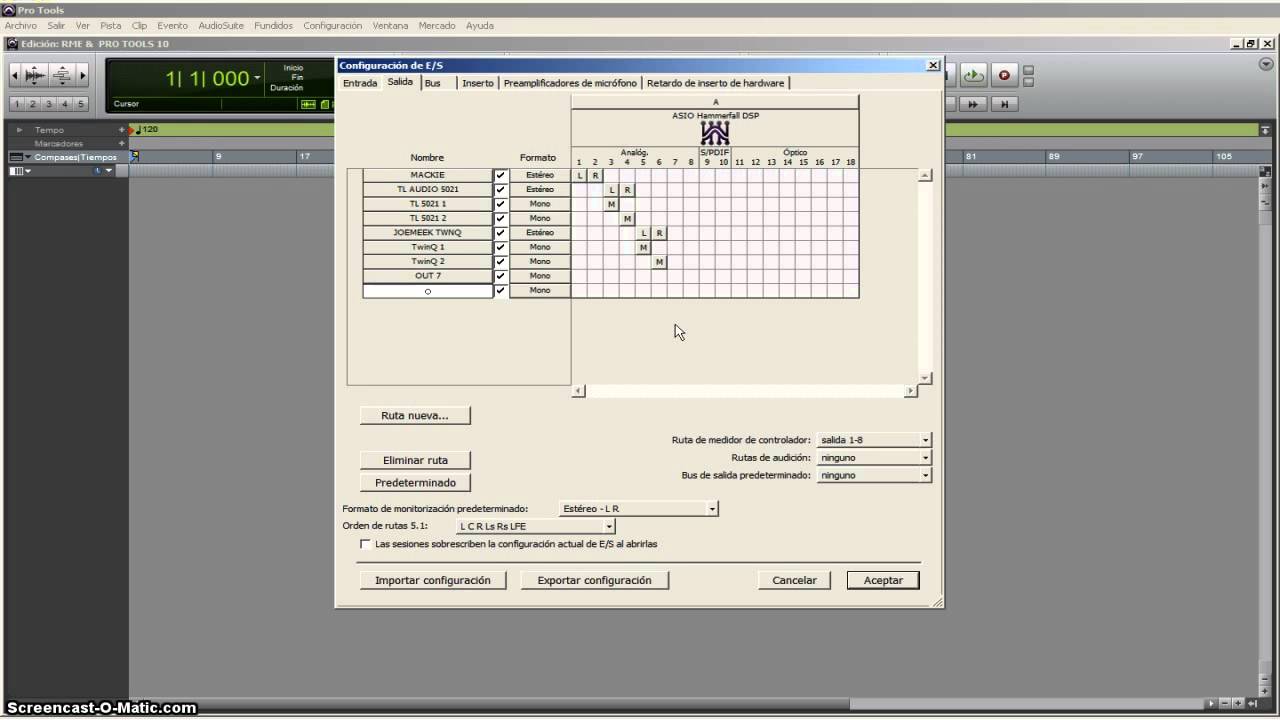Click the track height zoom button
1280x720 pixels.
tap(62, 75)
